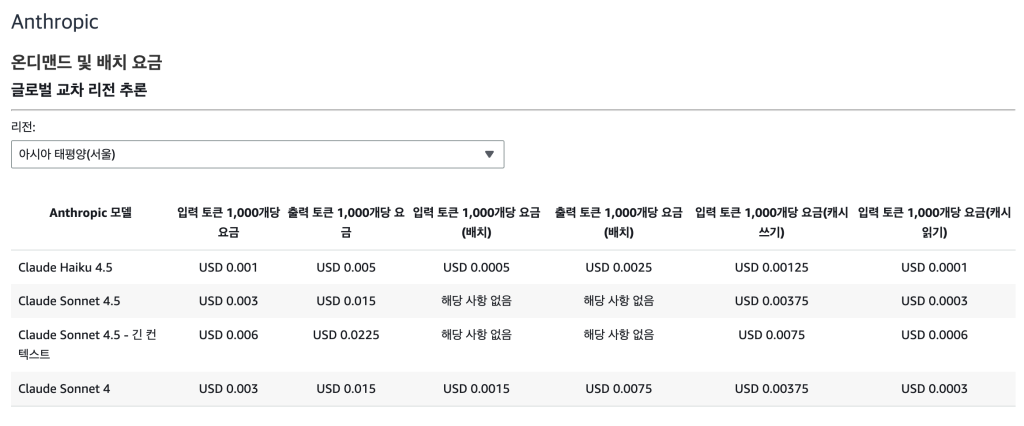The height and width of the screenshot is (426, 1024).
Task: Click the 리전: label above the dropdown
Action: 24,127
